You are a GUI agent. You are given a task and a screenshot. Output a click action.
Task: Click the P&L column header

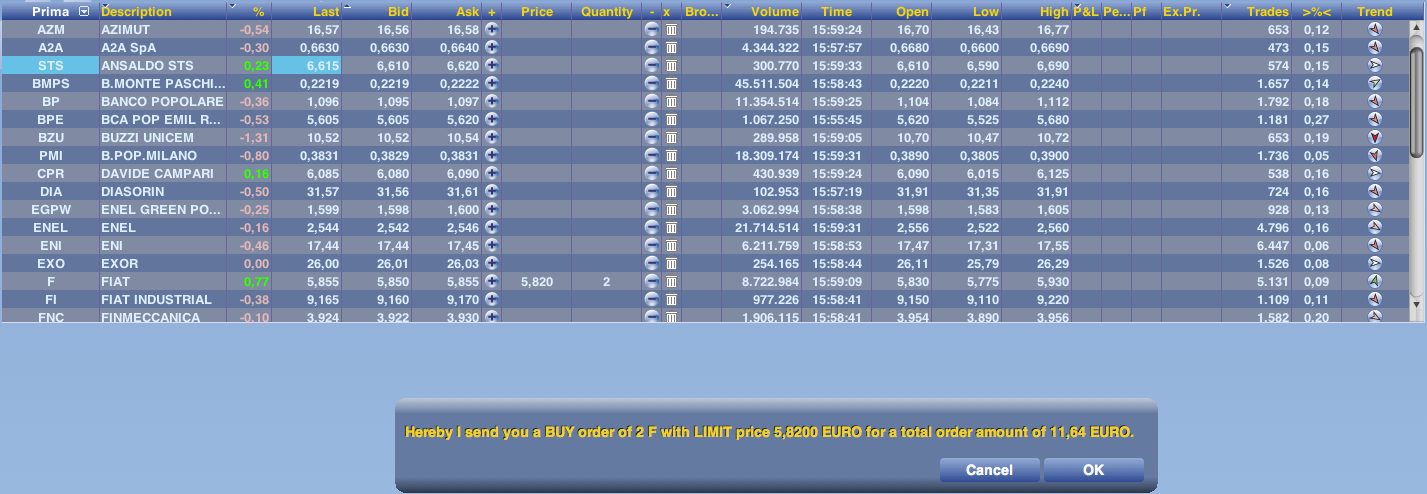click(x=1085, y=12)
